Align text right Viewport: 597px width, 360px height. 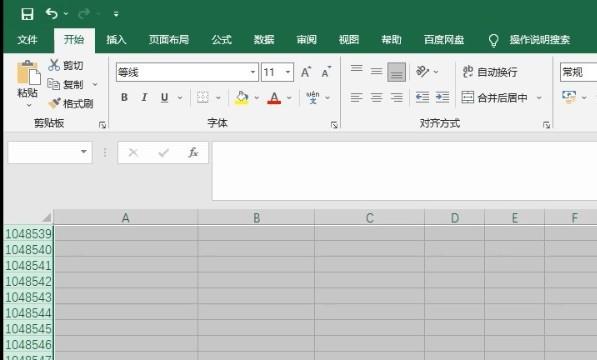click(396, 97)
